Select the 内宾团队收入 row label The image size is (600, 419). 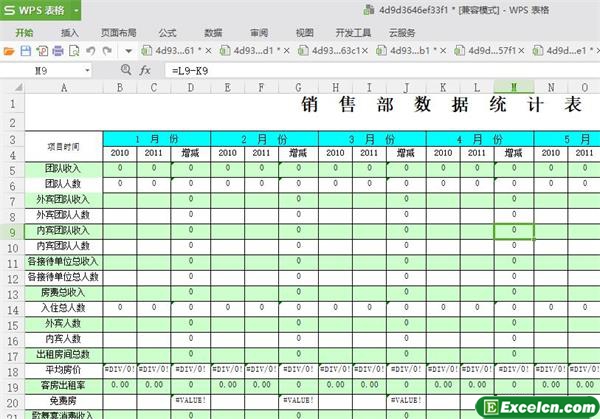(x=63, y=231)
